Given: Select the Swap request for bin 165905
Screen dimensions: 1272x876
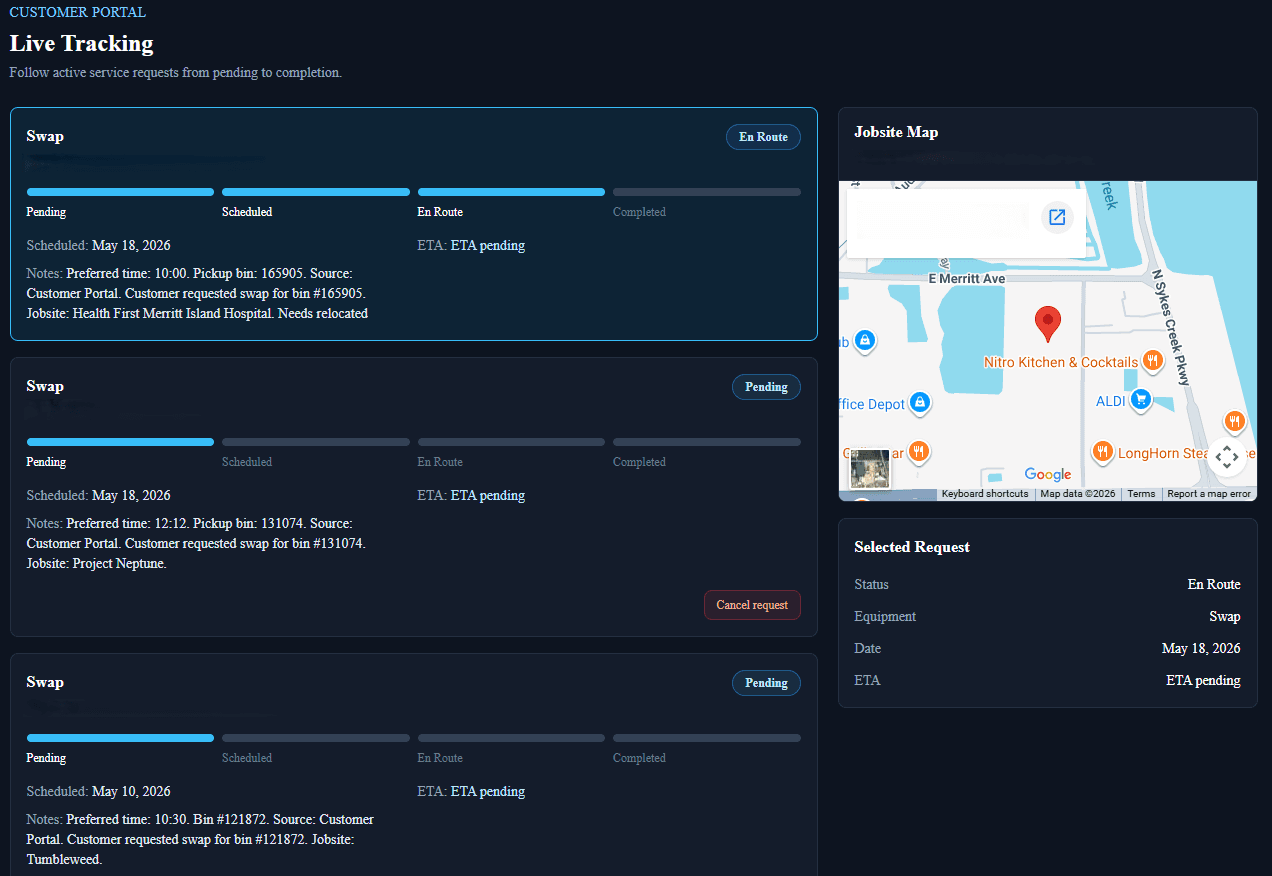Looking at the screenshot, I should coord(414,224).
